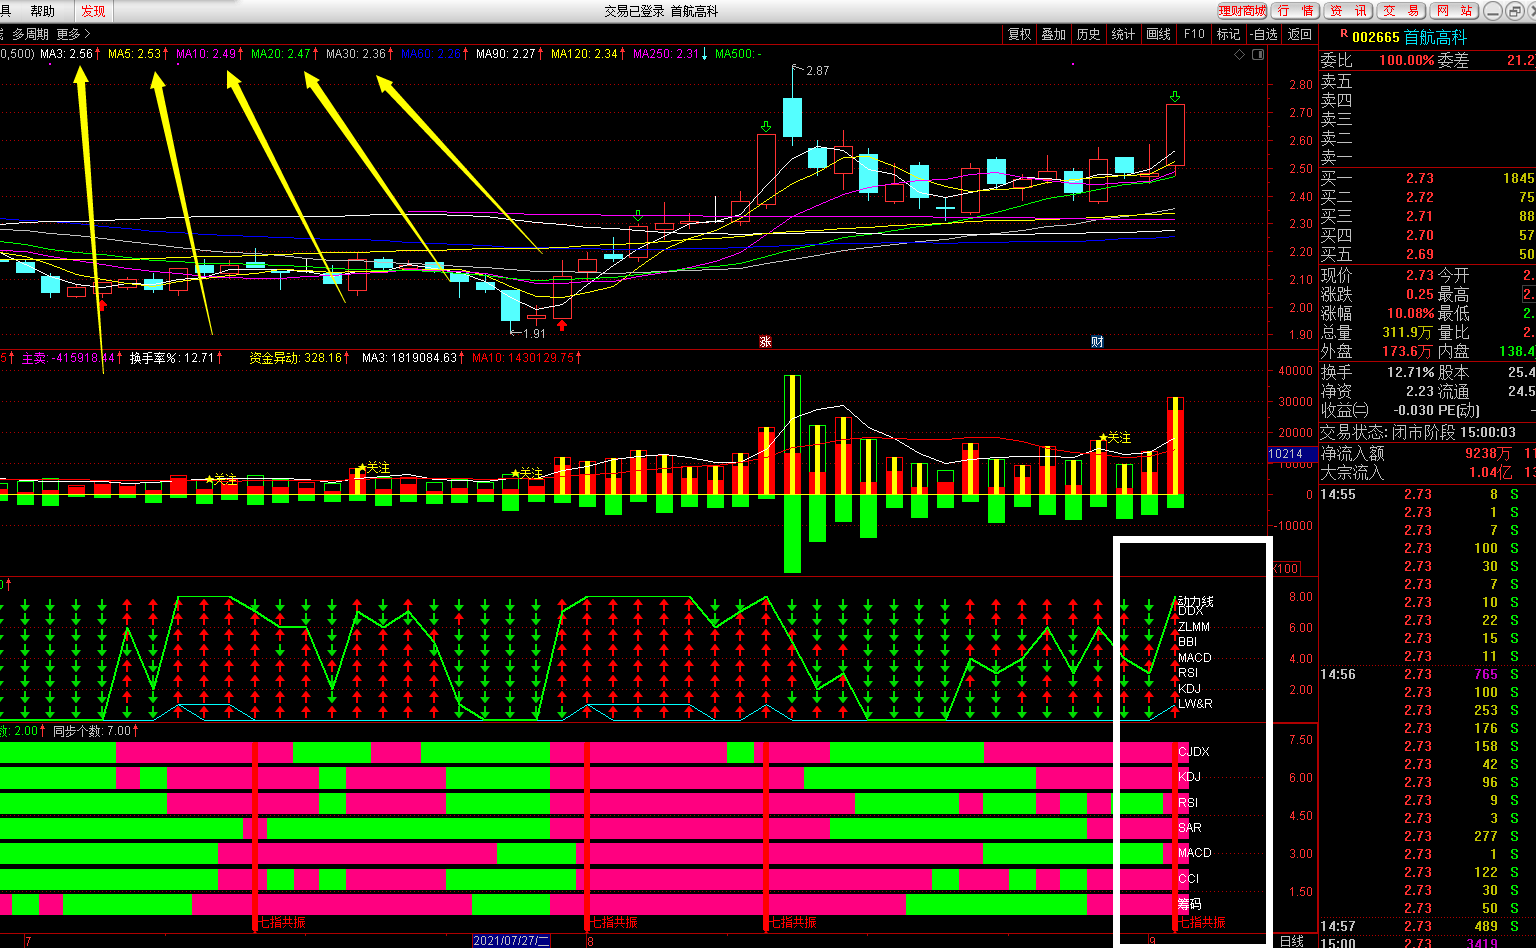Open the 日线 period selector
The width and height of the screenshot is (1536, 948).
click(1292, 940)
